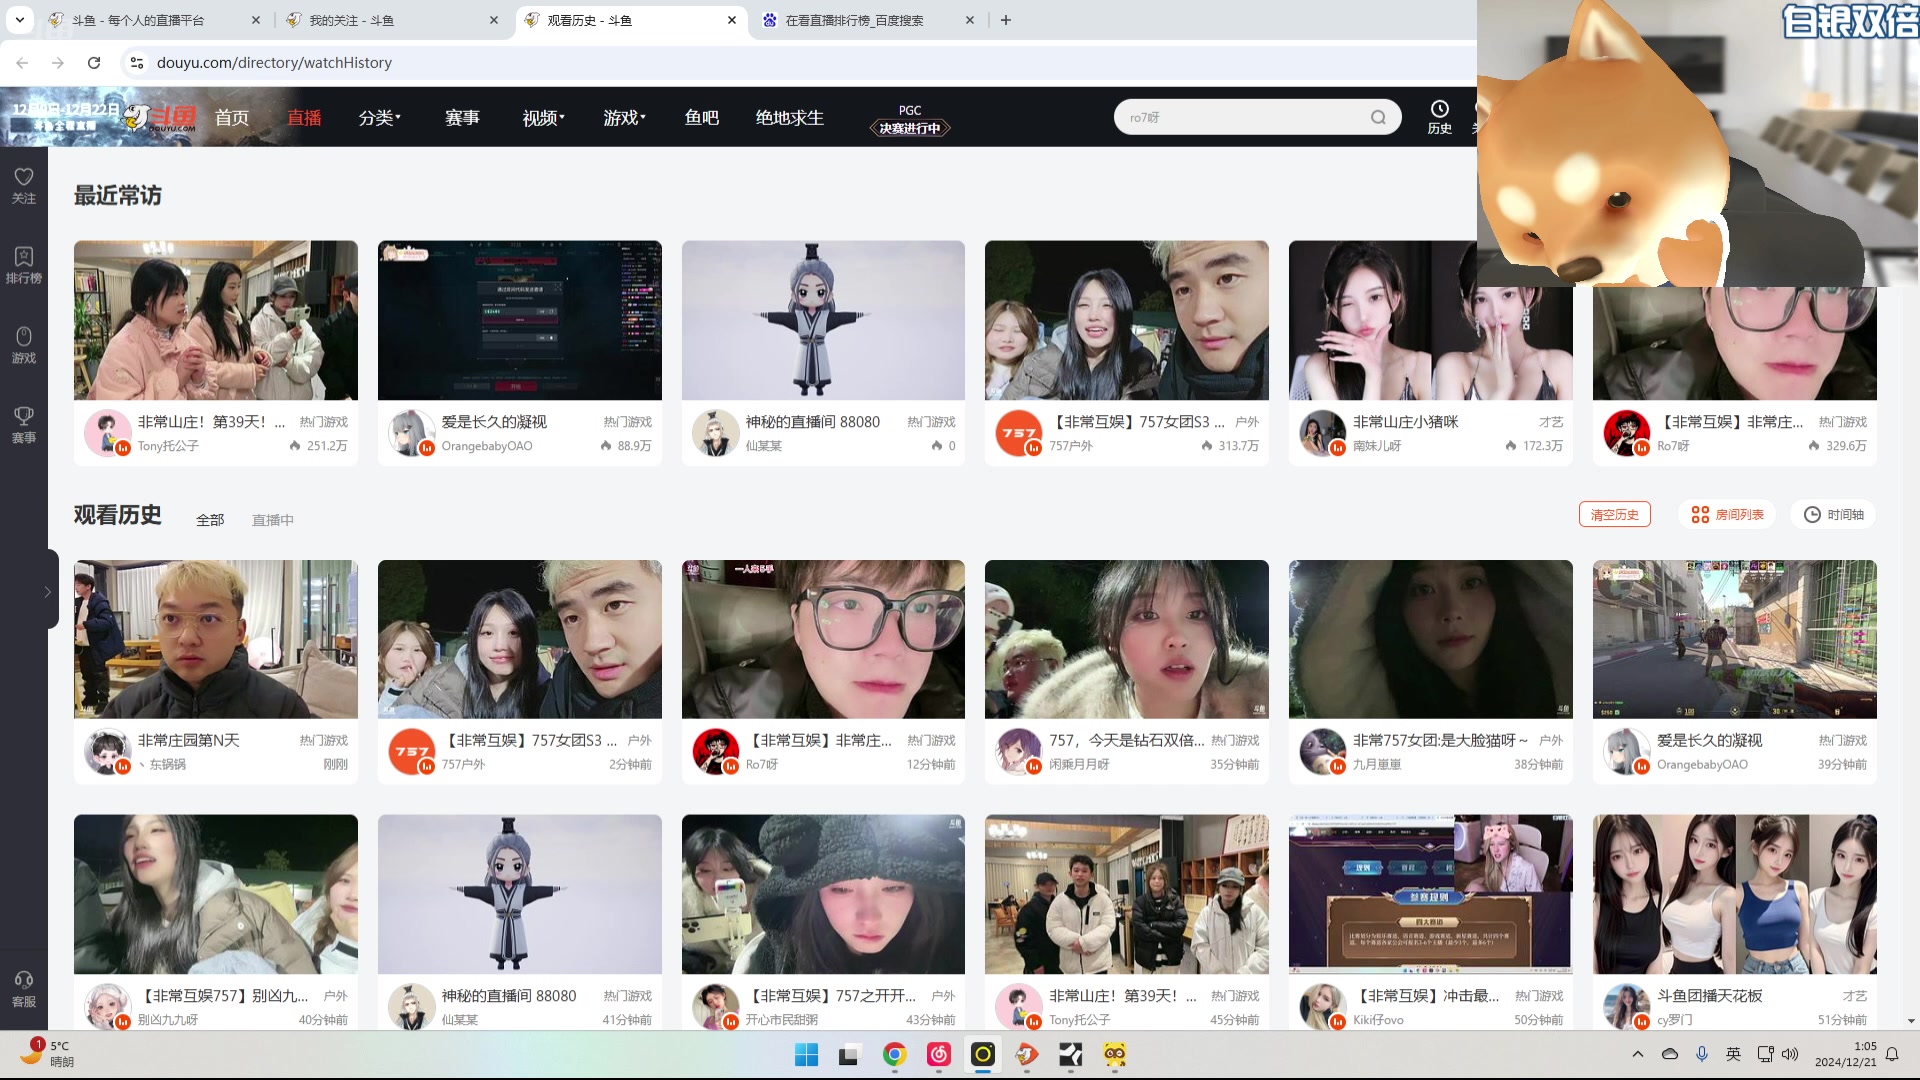Go forward with browser forward arrow
Viewport: 1920px width, 1080px height.
click(x=58, y=62)
